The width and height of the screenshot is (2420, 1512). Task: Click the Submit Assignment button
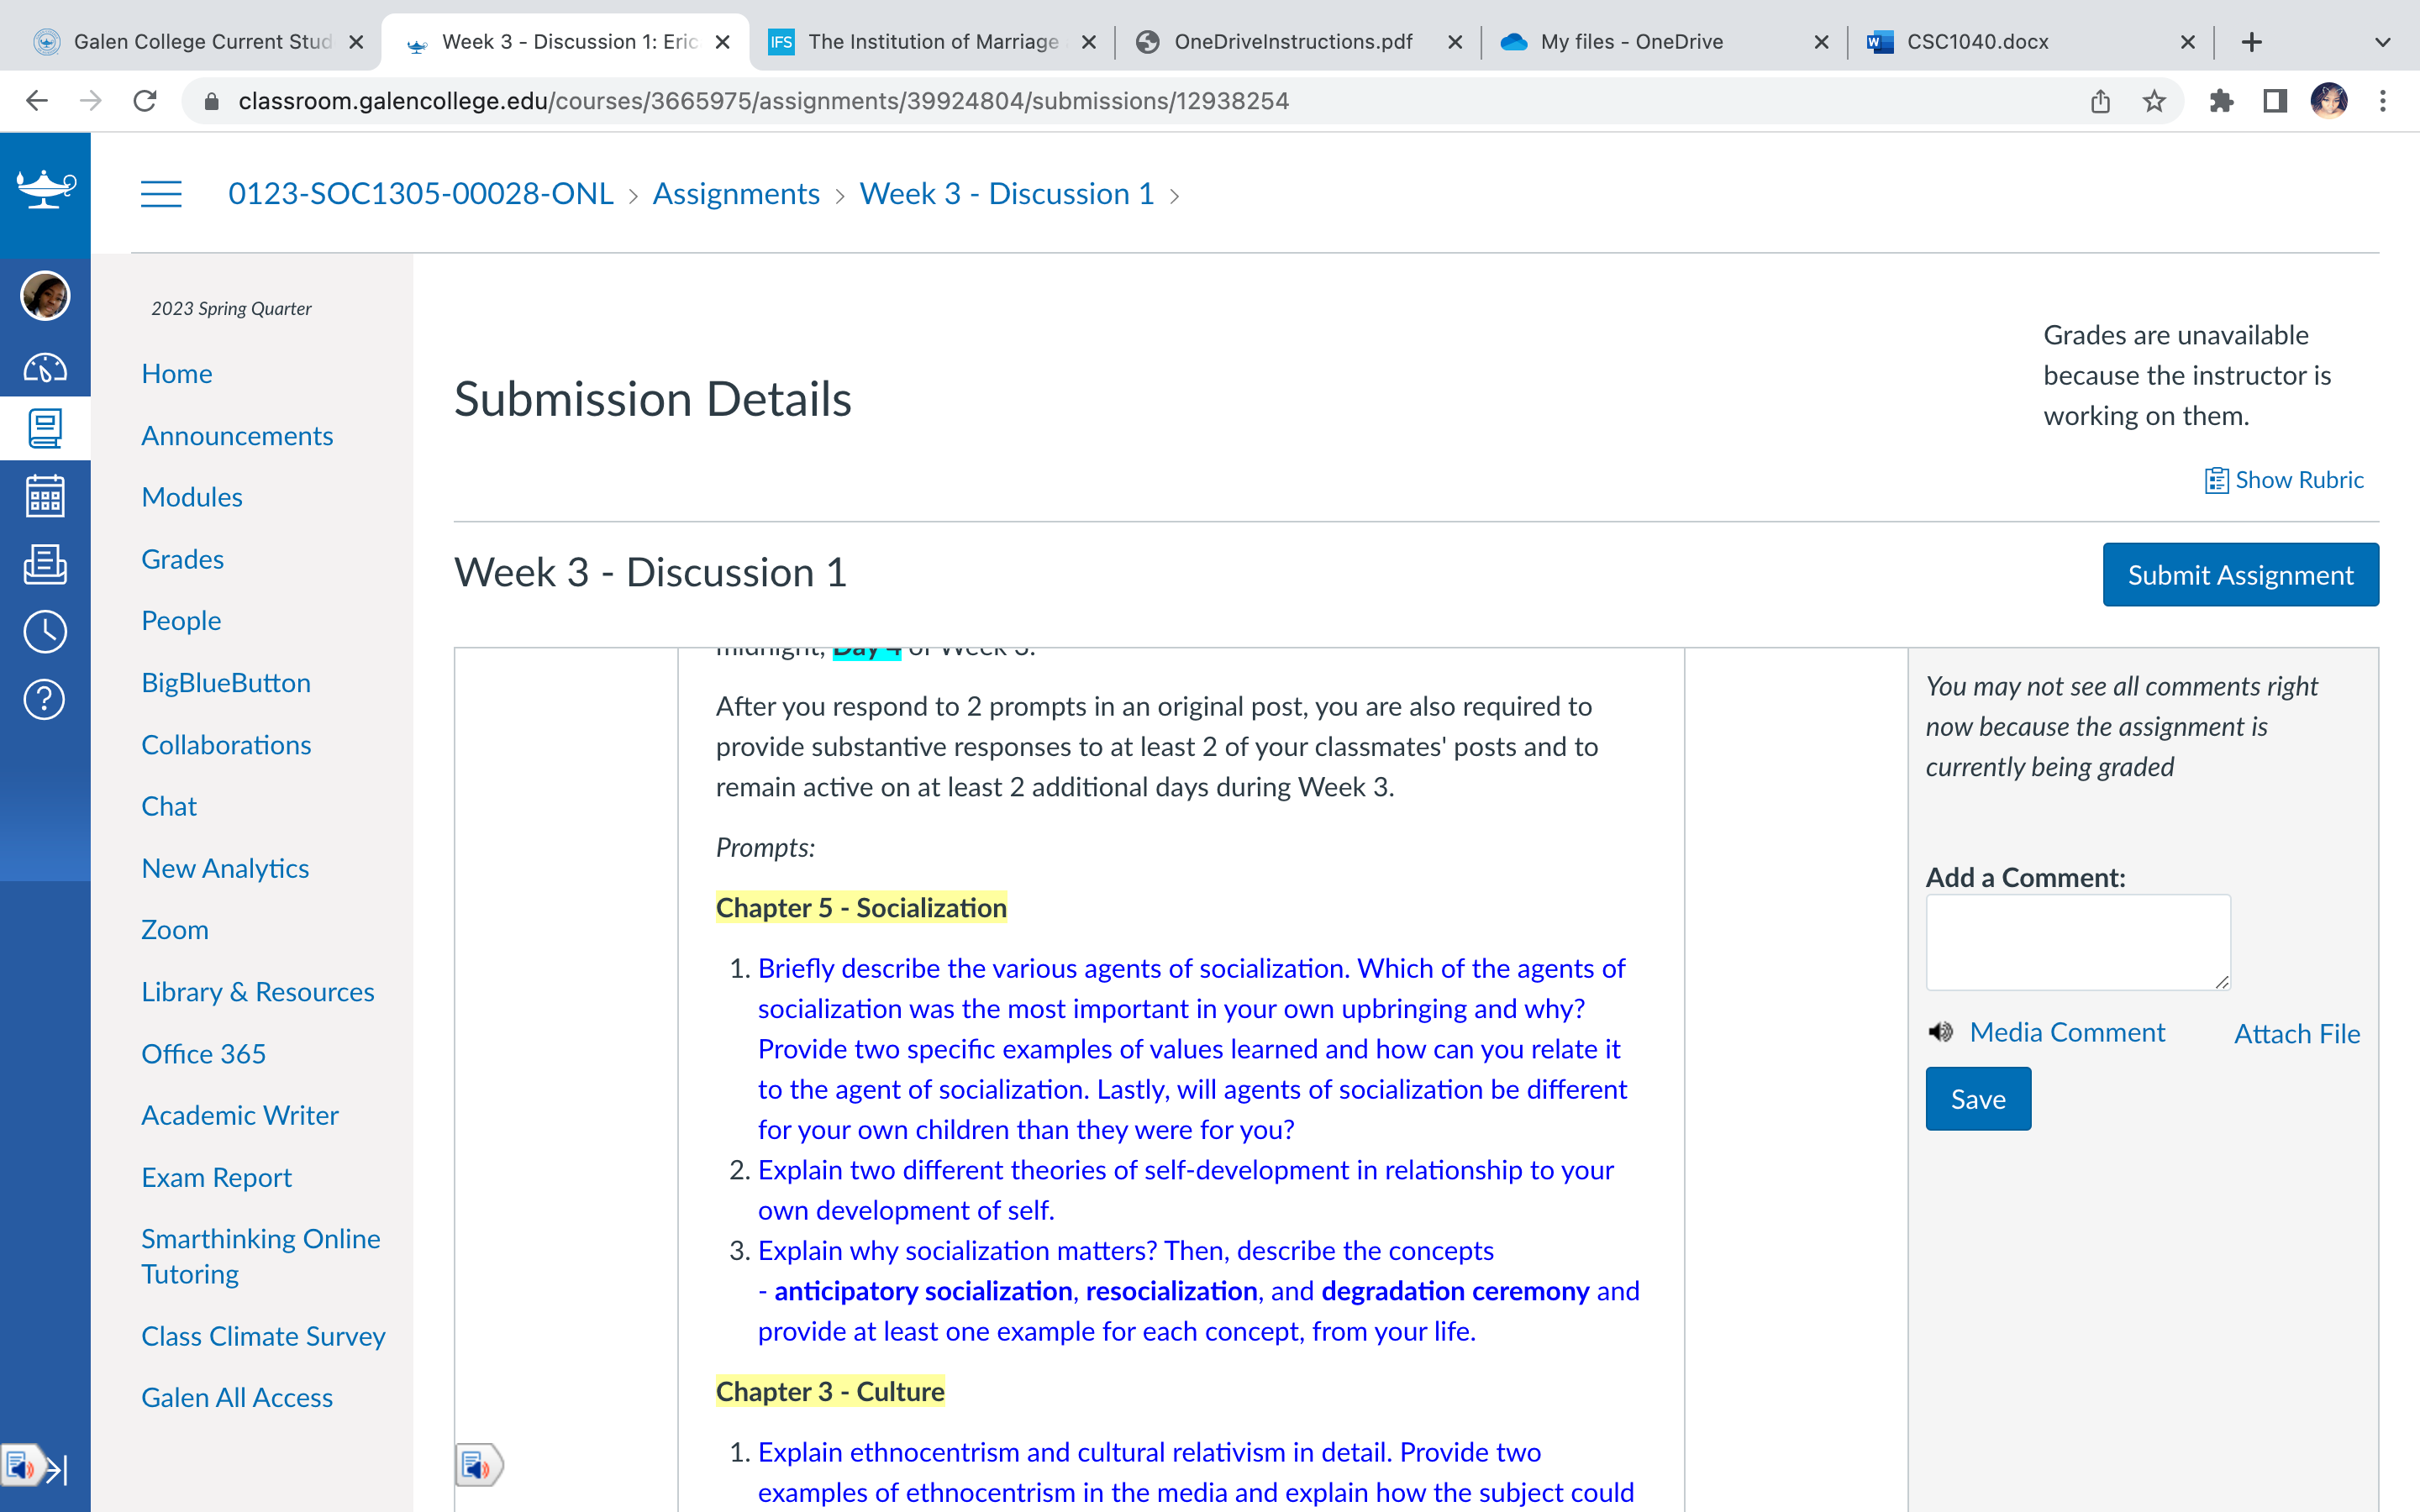[2240, 575]
